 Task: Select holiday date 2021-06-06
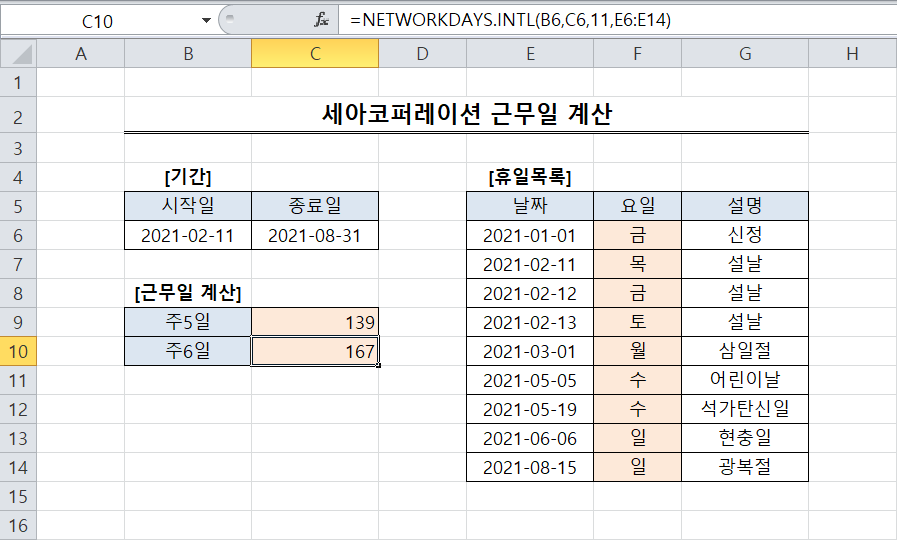530,438
